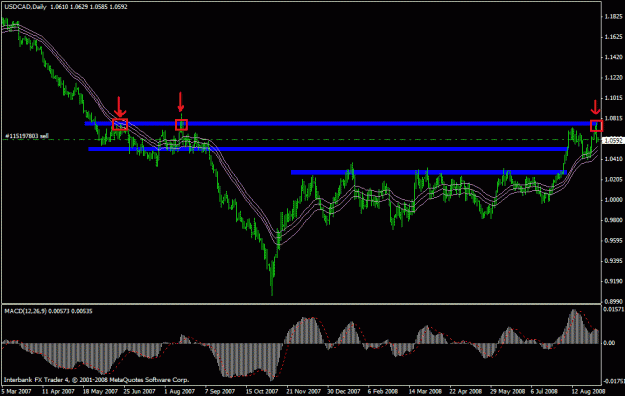Click the #115197803 sell order label
This screenshot has width=625, height=396.
27,136
